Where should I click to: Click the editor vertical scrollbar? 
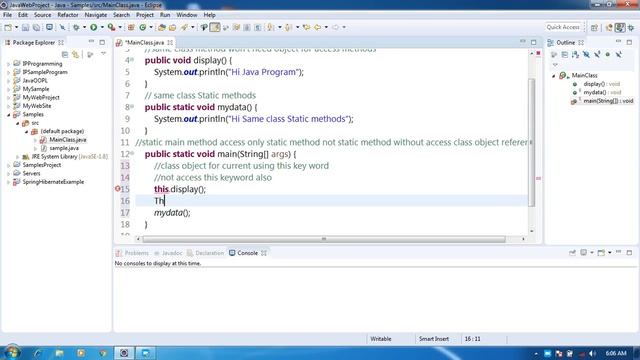[531, 142]
